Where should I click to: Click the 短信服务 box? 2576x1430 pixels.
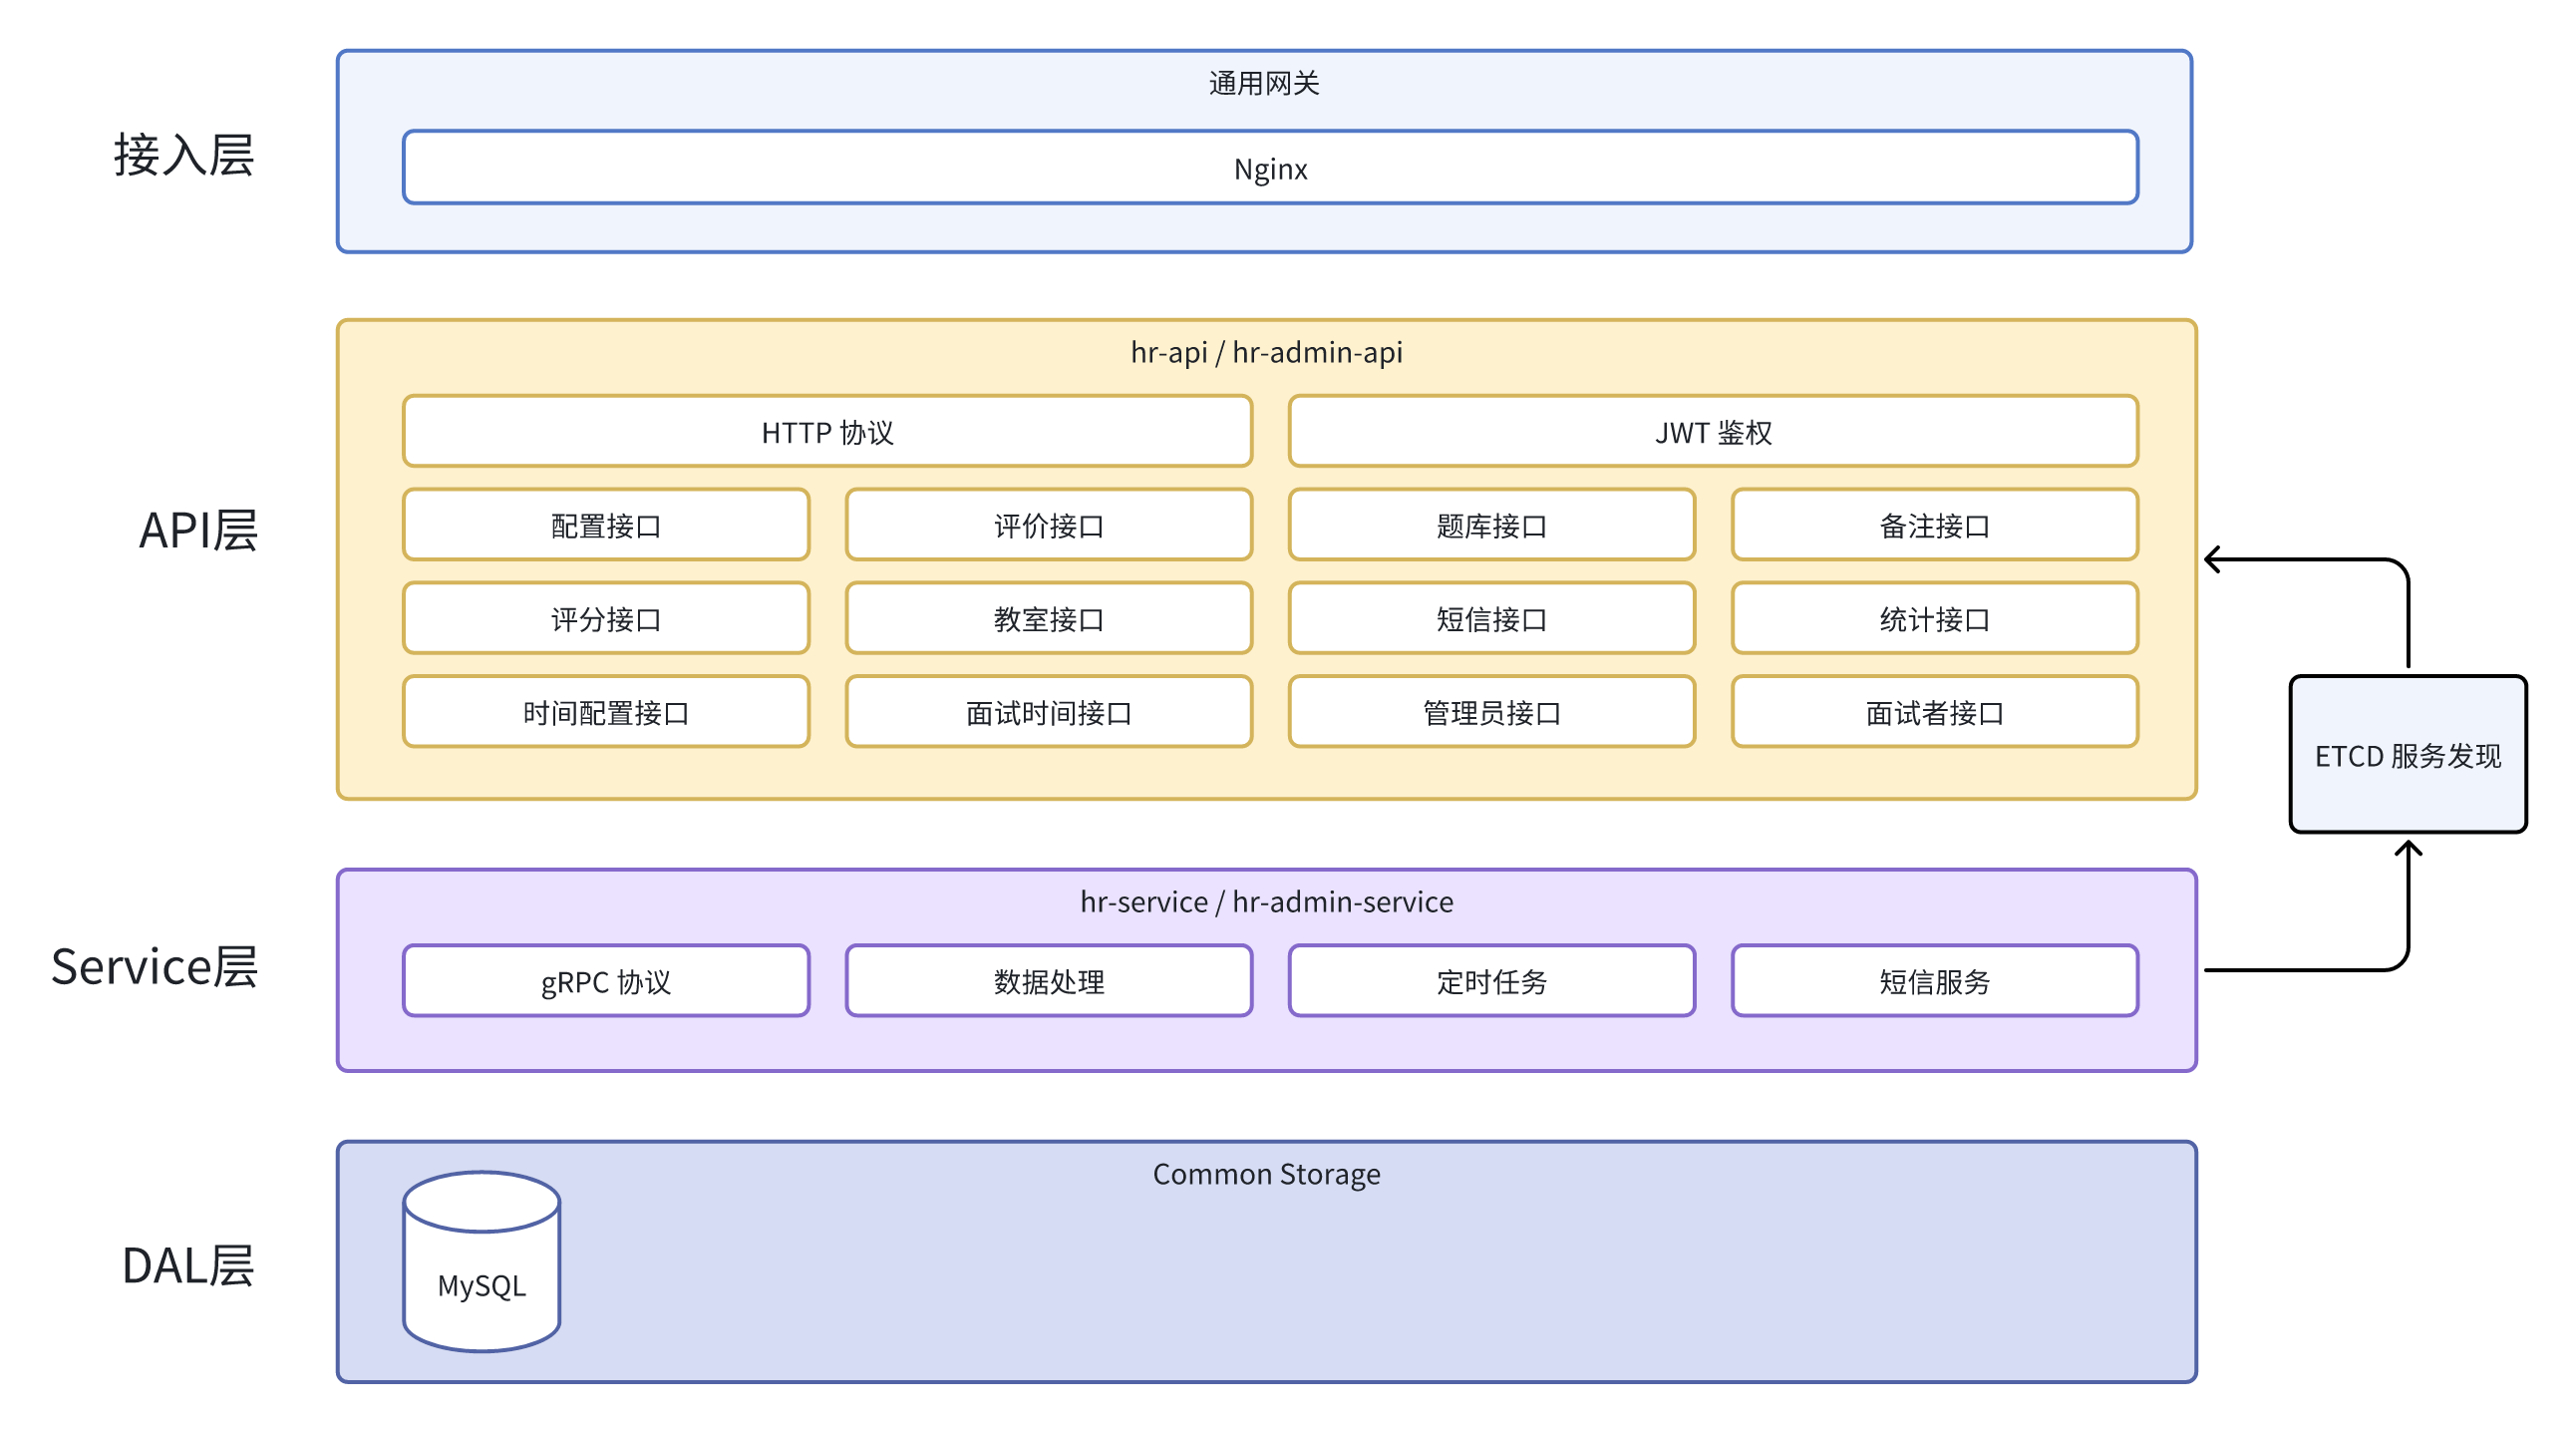[1935, 981]
